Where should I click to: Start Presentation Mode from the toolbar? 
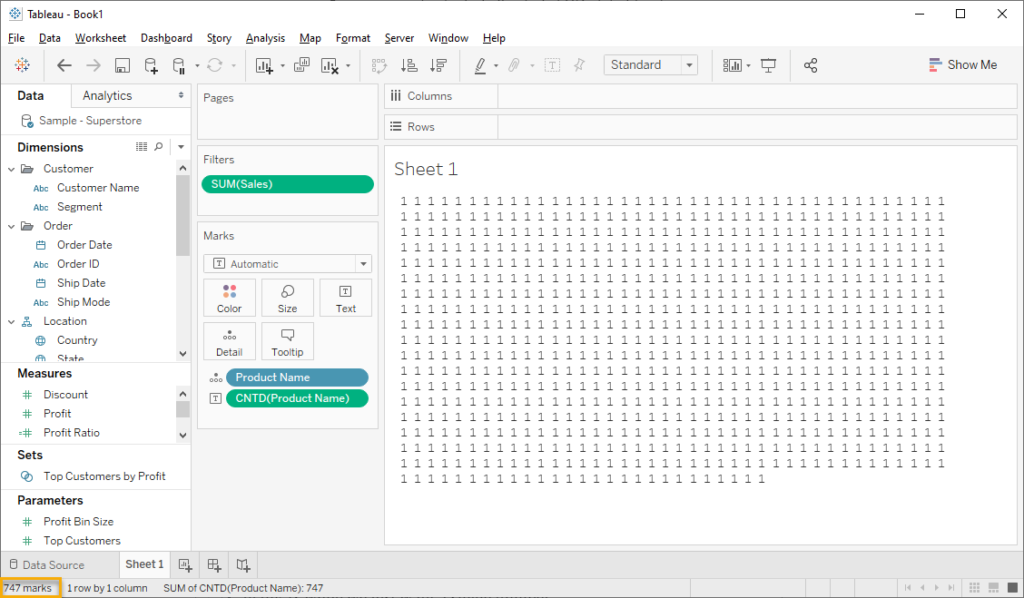769,65
